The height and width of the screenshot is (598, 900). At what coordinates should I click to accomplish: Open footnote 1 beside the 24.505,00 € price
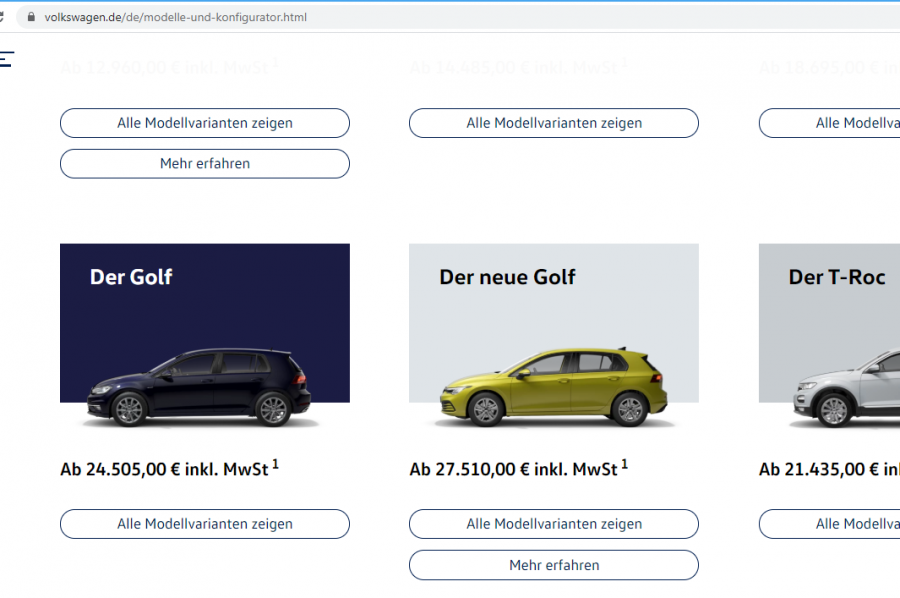point(276,464)
